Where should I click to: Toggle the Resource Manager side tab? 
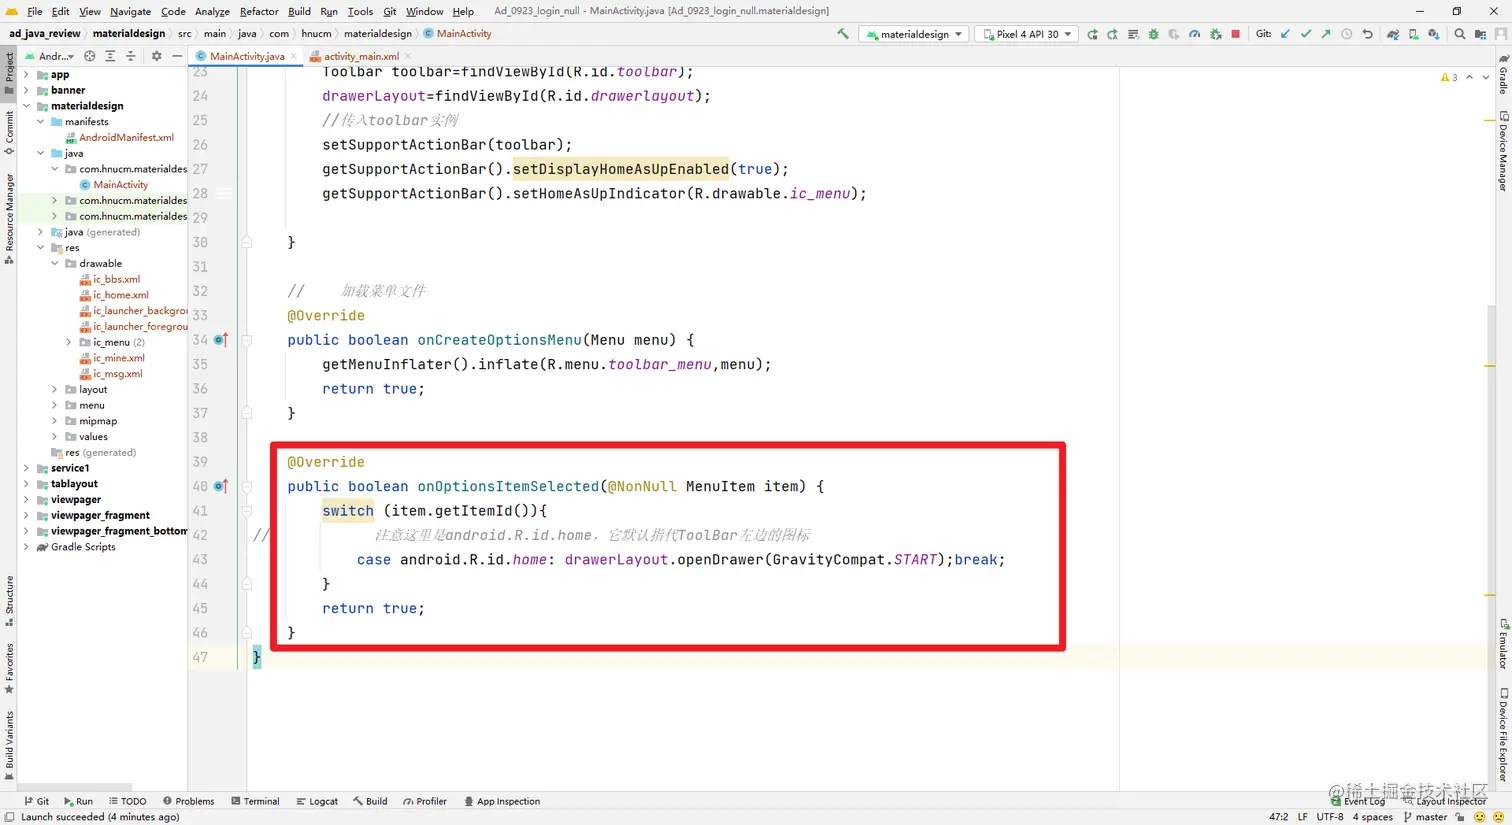pyautogui.click(x=9, y=218)
